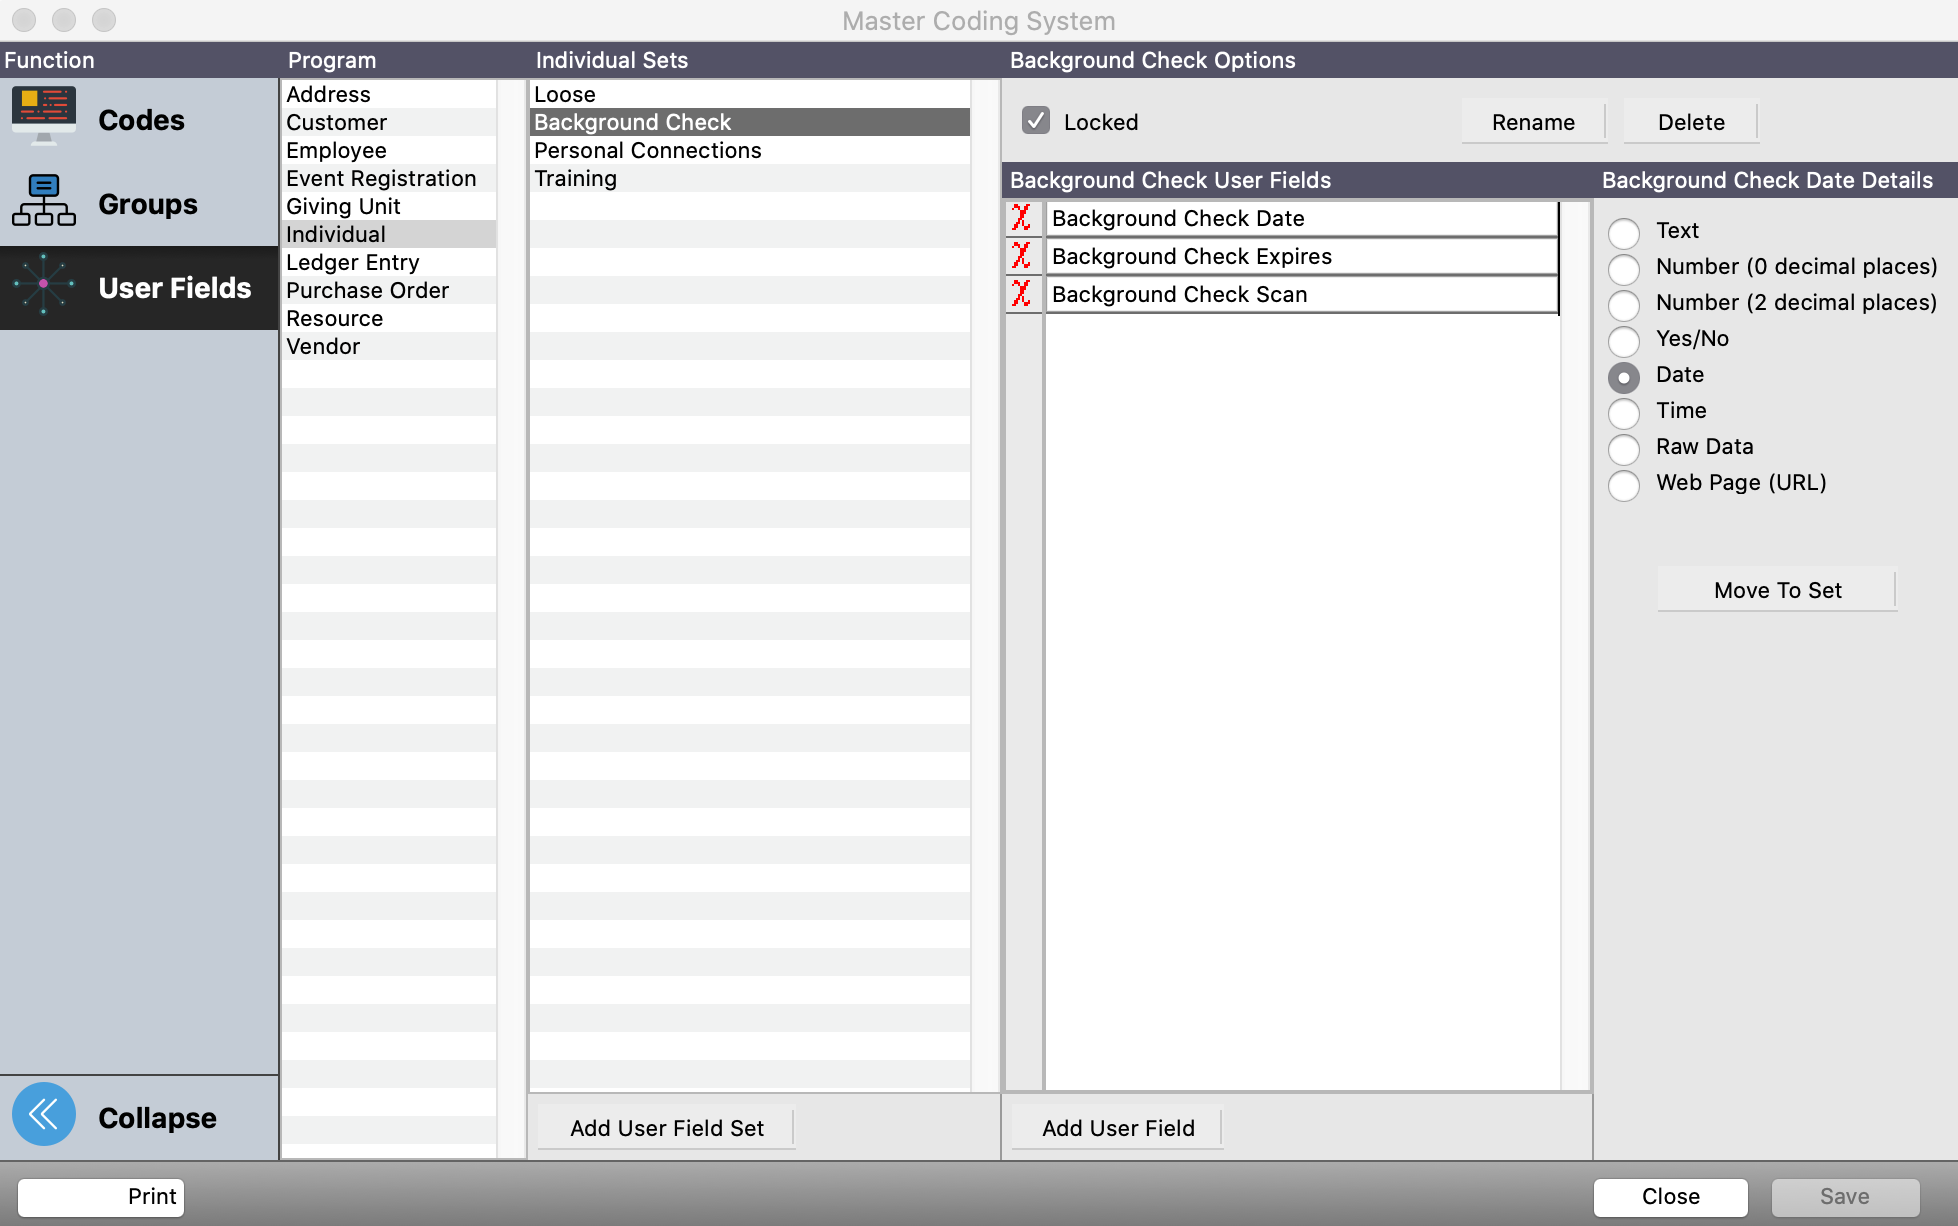
Task: Select Personal Connections set
Action: point(647,150)
